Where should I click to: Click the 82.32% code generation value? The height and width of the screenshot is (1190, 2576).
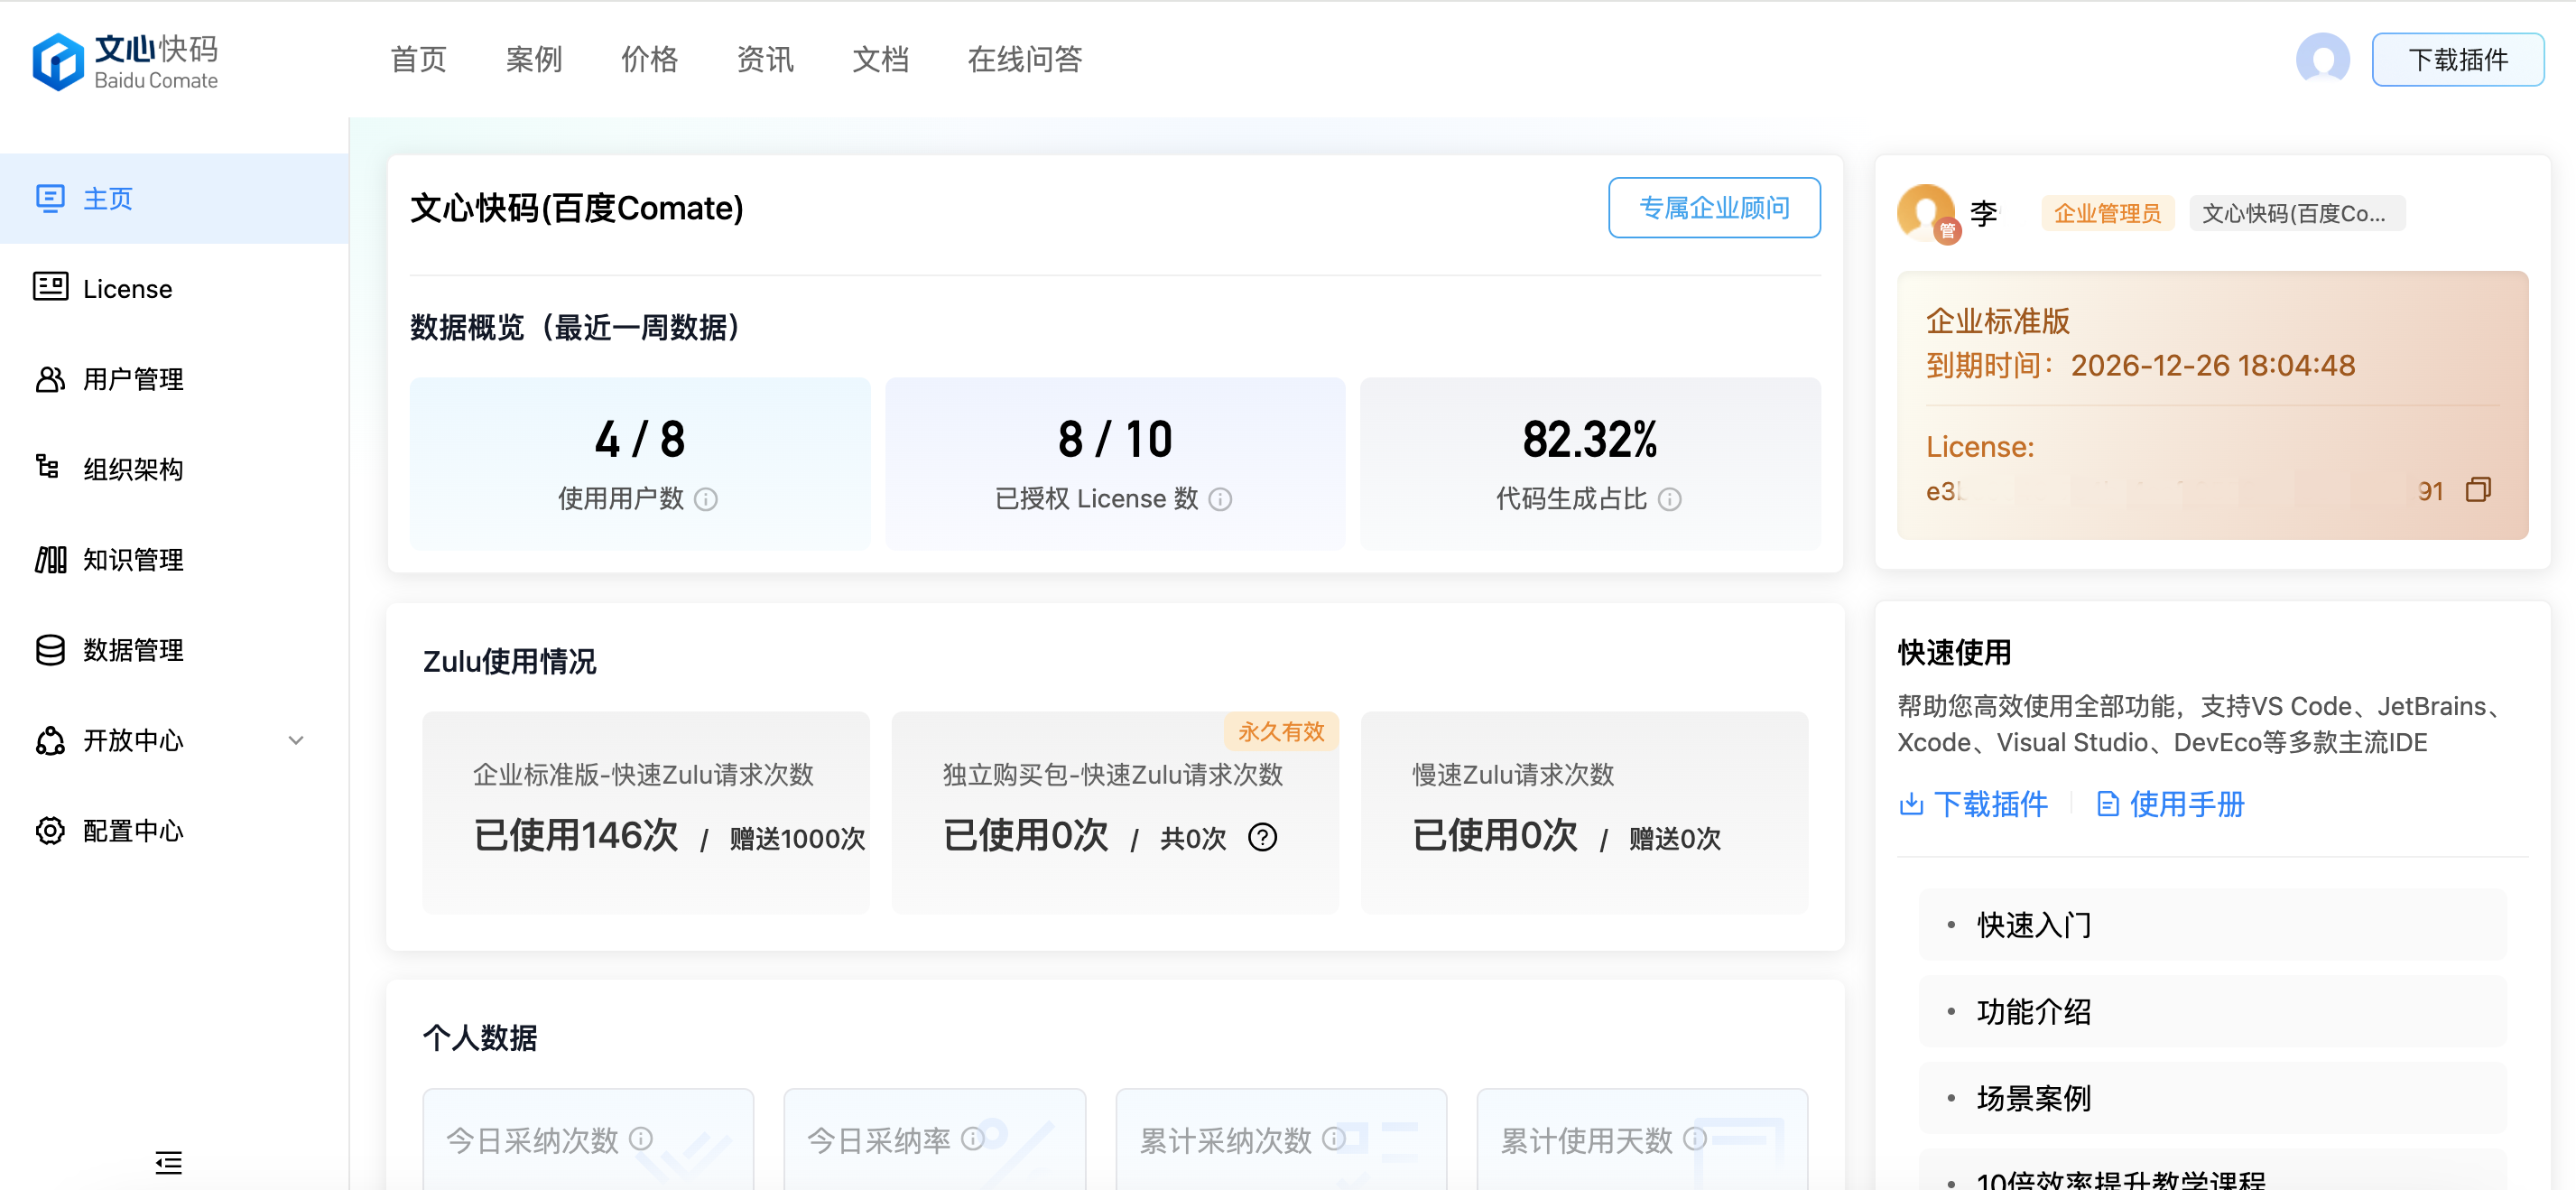click(1590, 440)
